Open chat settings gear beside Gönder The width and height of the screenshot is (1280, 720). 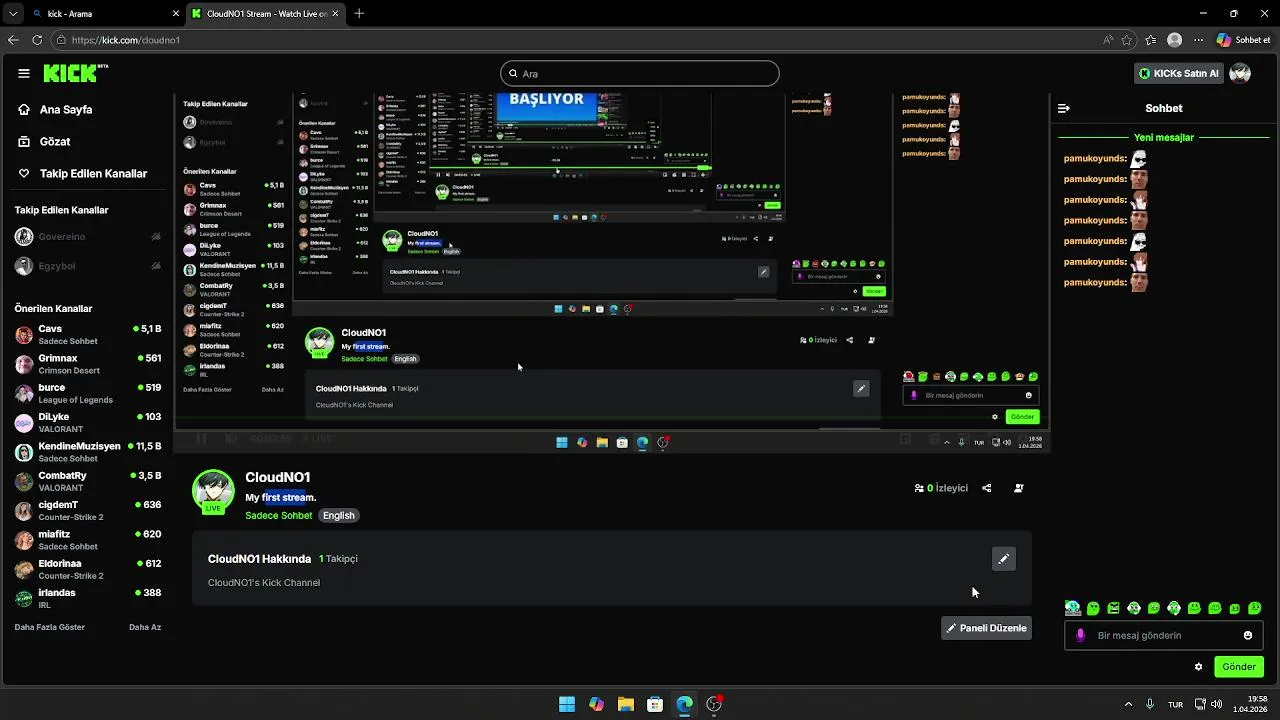[x=1198, y=667]
